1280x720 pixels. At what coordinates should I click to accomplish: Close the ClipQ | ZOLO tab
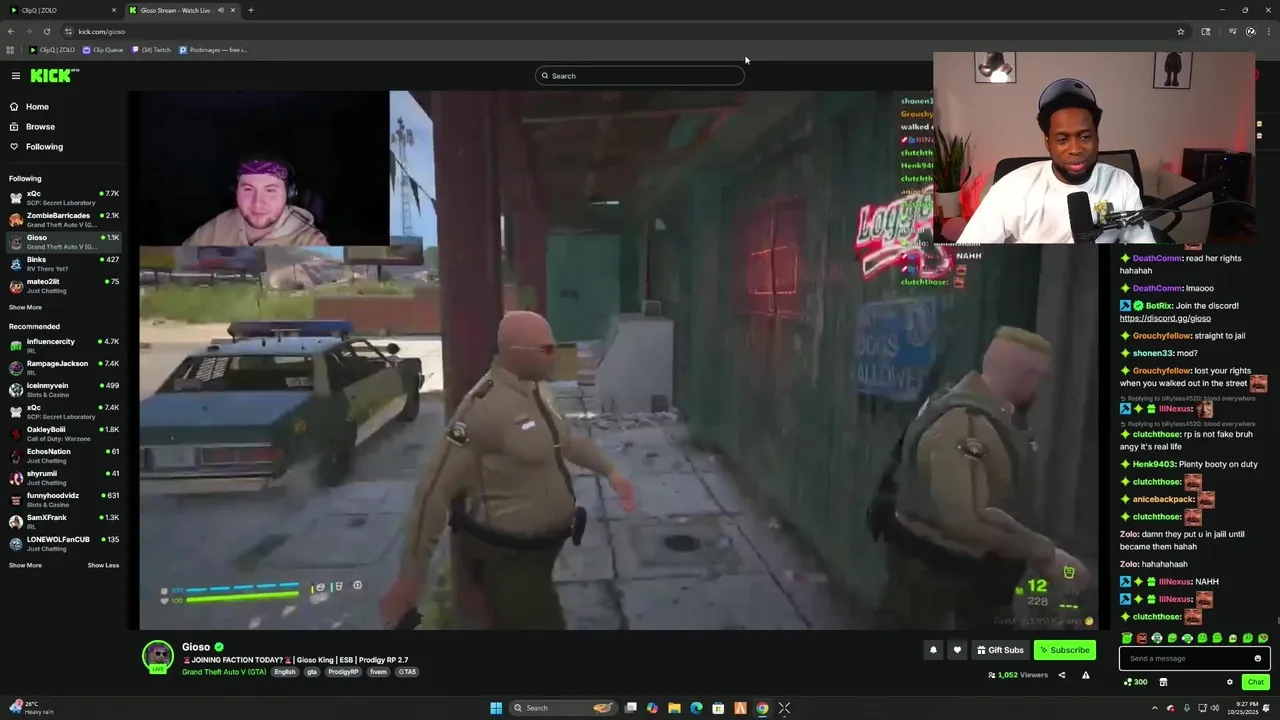113,10
